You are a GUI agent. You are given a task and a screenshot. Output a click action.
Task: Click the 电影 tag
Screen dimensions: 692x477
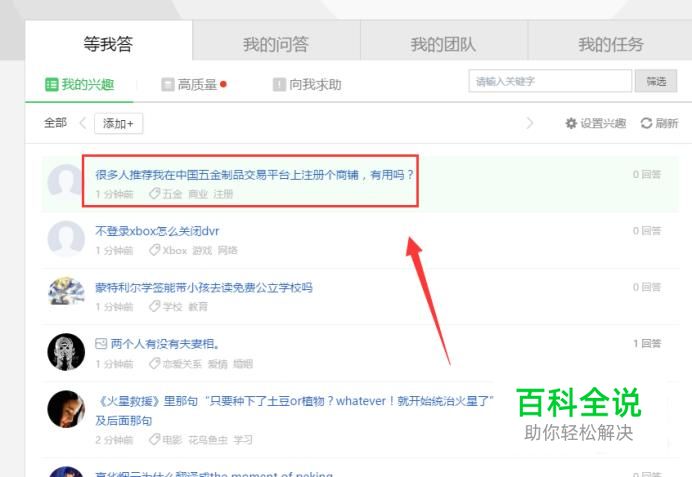(172, 440)
